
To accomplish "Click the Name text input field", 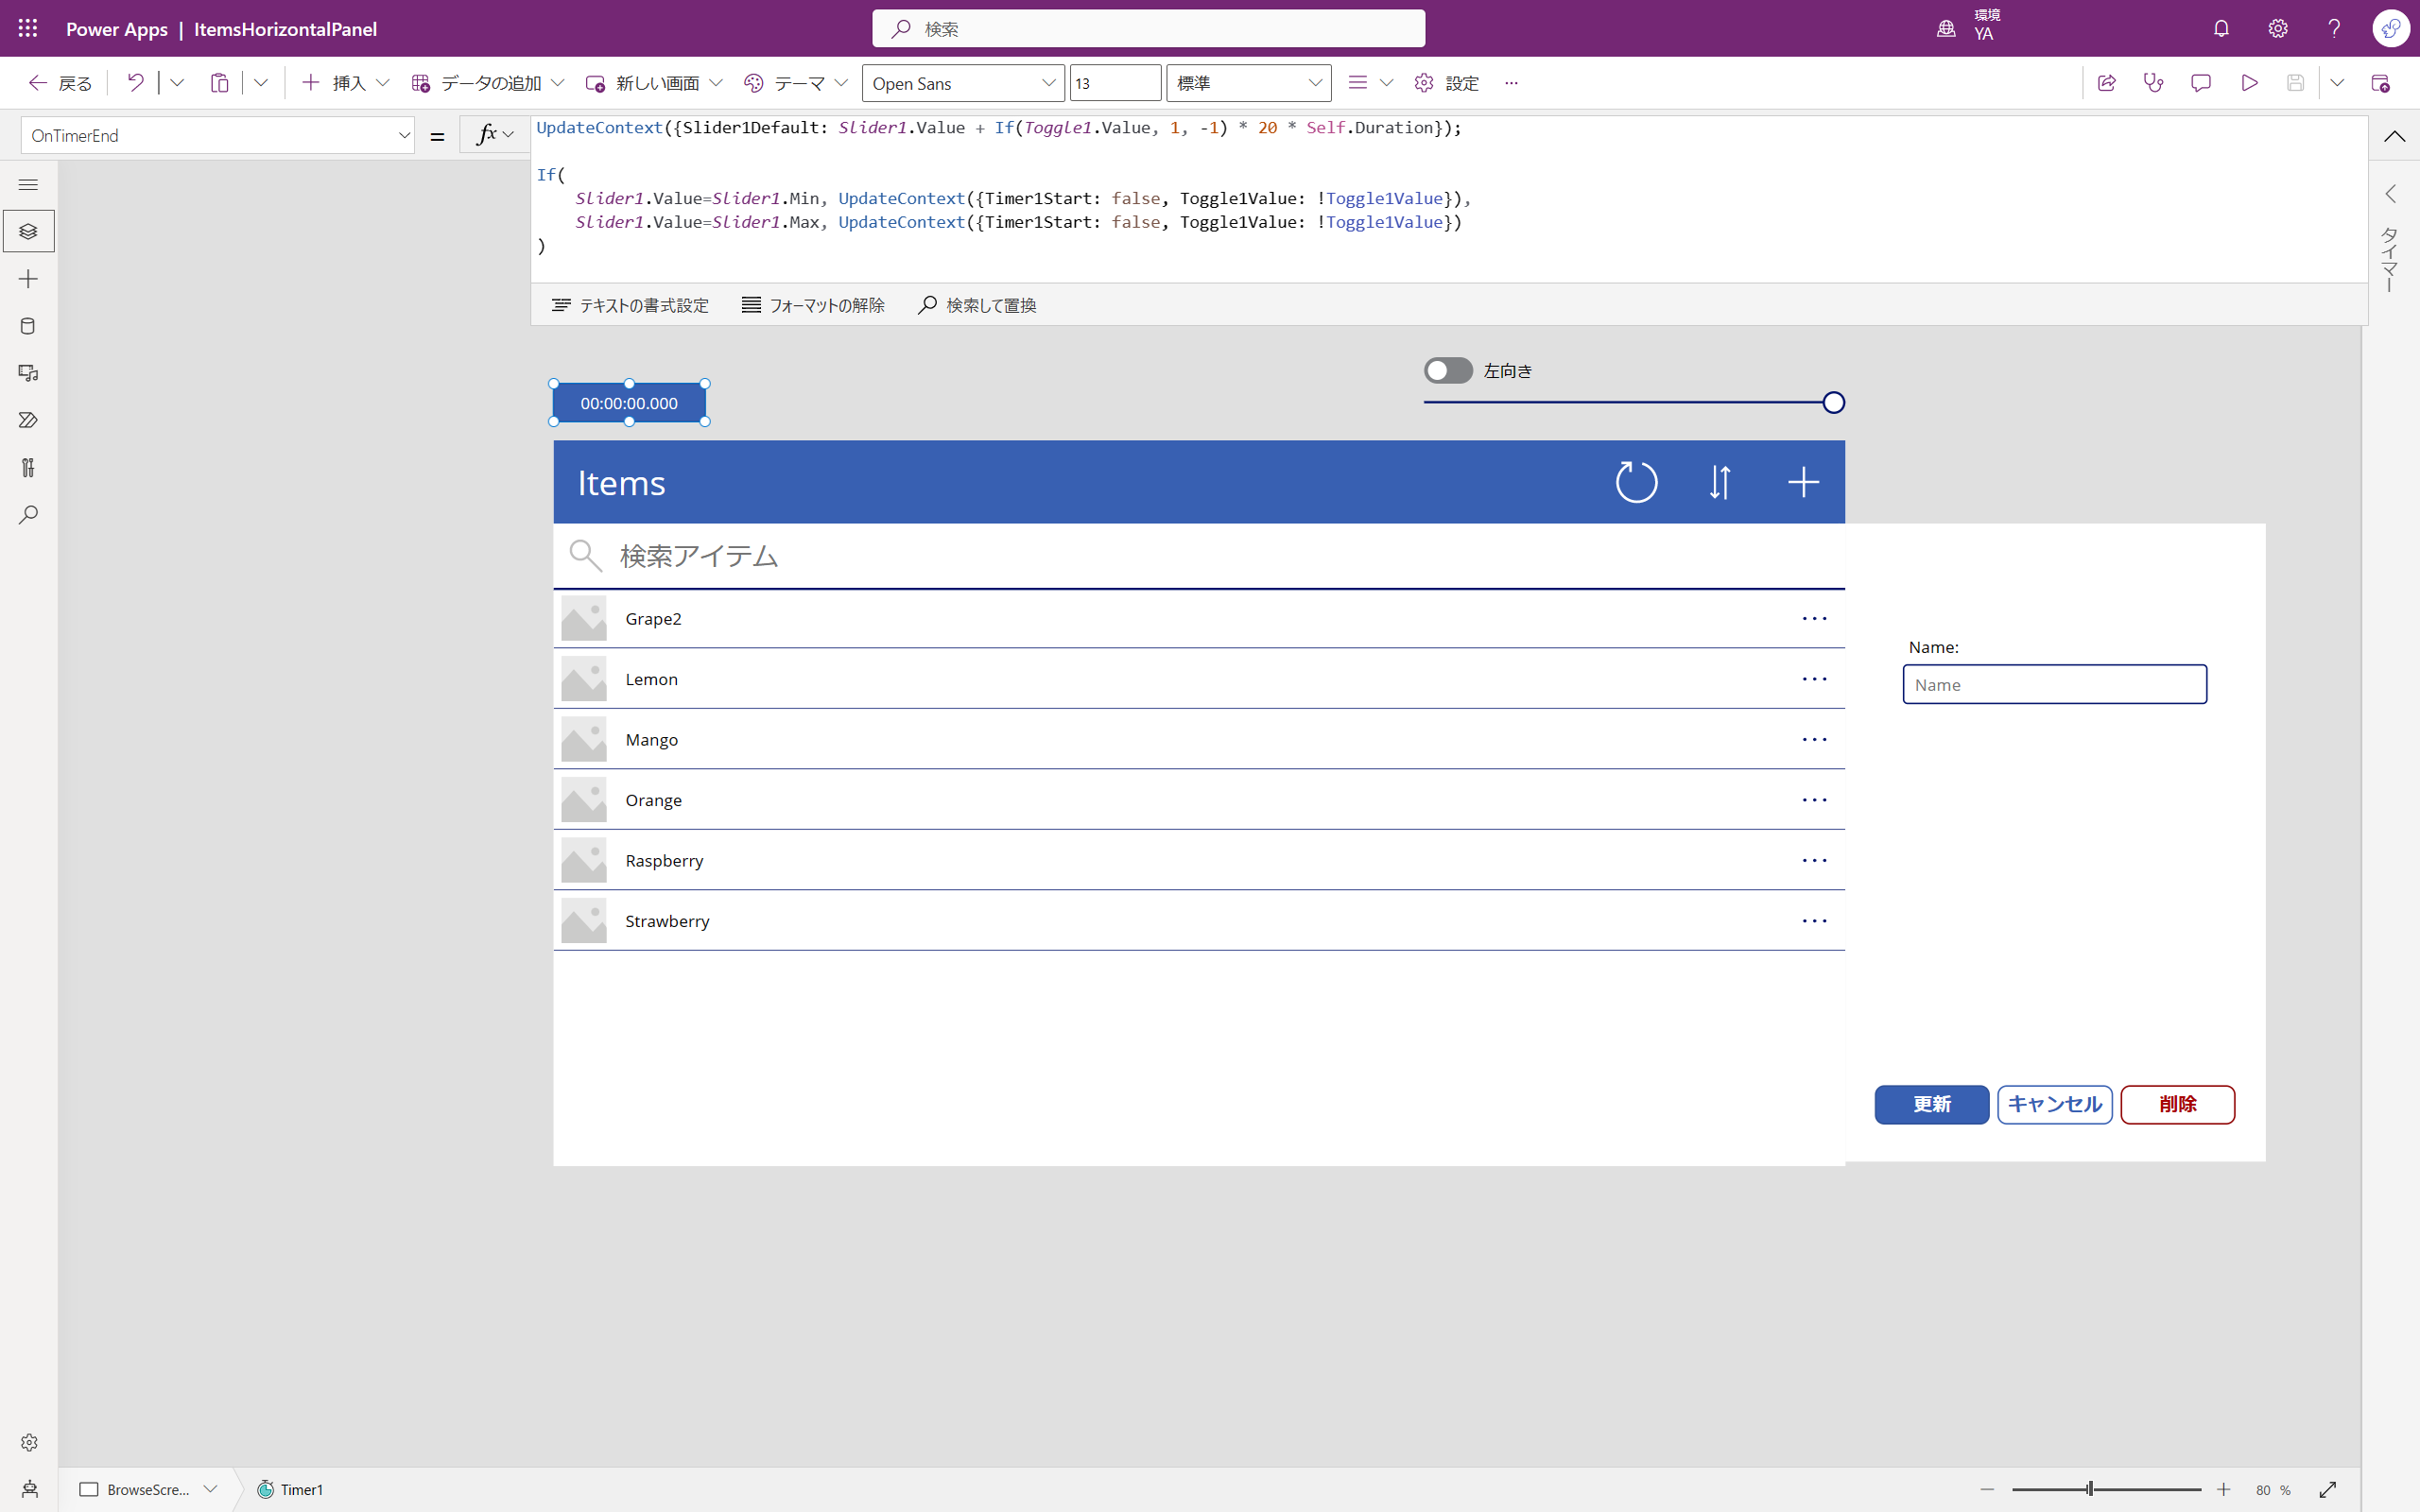I will pos(2054,685).
